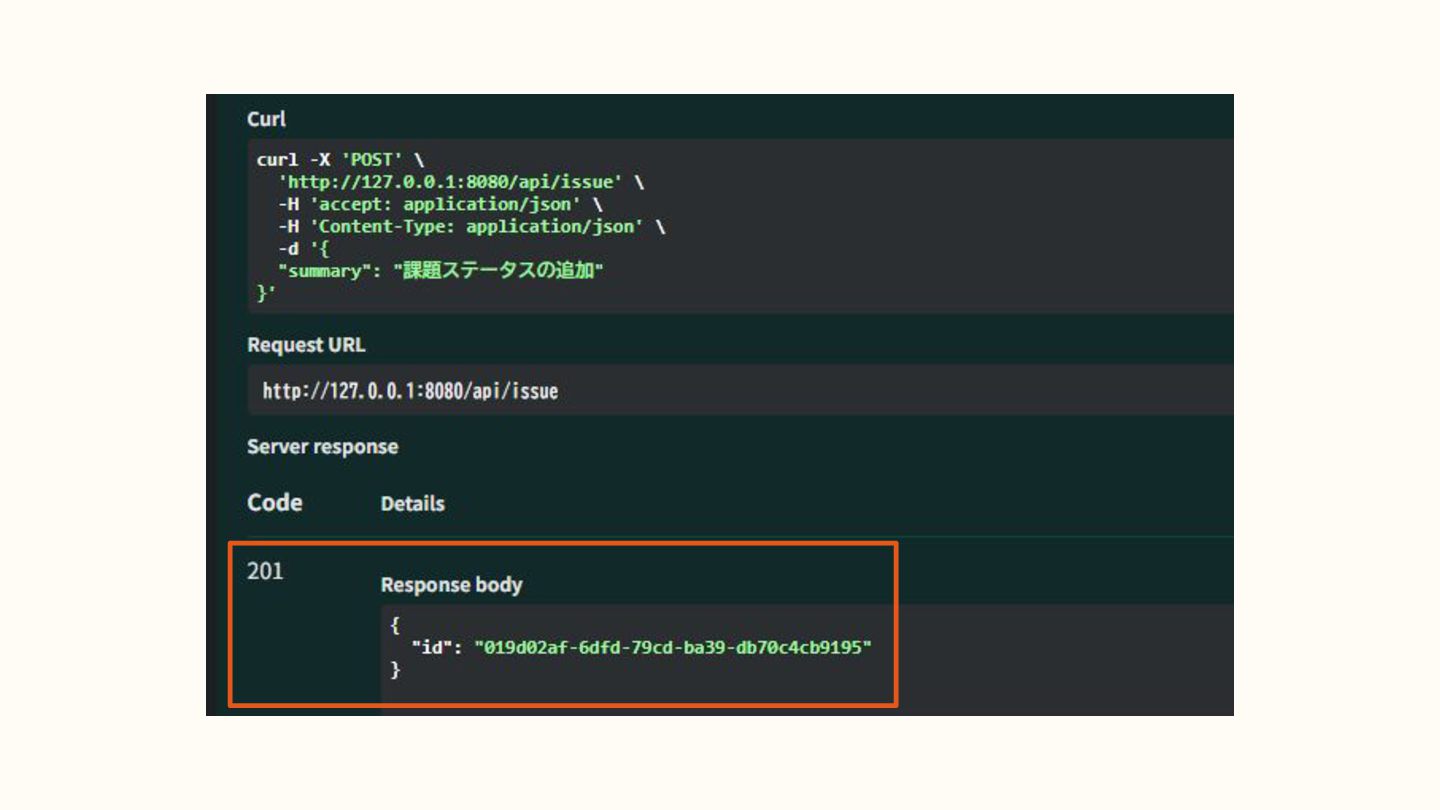The image size is (1440, 810).
Task: Click the Response body label
Action: 451,585
